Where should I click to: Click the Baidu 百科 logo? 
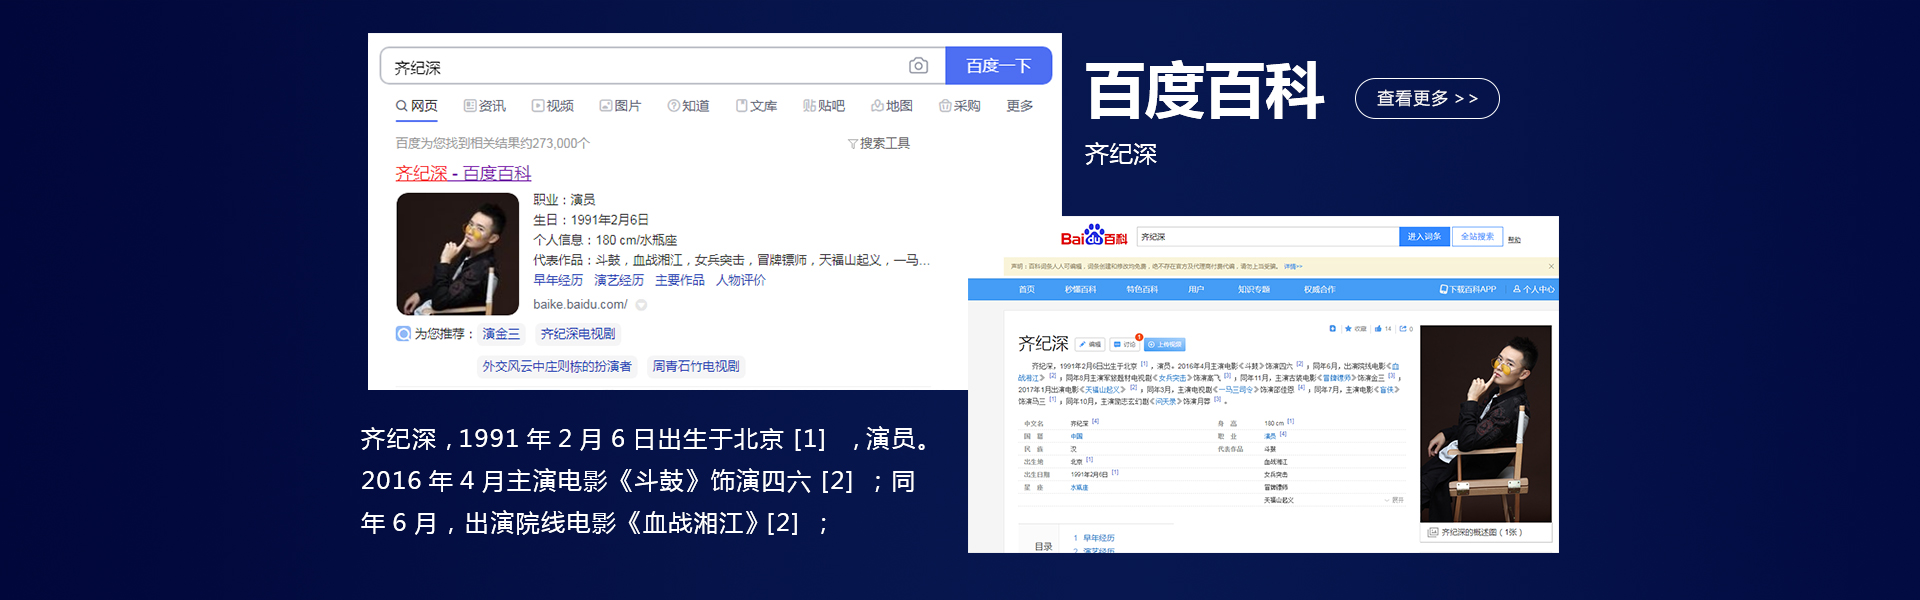tap(1094, 235)
